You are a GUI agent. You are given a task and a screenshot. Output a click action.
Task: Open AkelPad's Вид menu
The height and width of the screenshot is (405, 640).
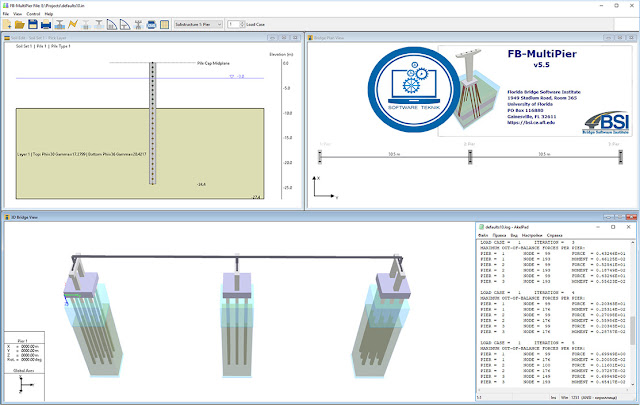point(514,236)
